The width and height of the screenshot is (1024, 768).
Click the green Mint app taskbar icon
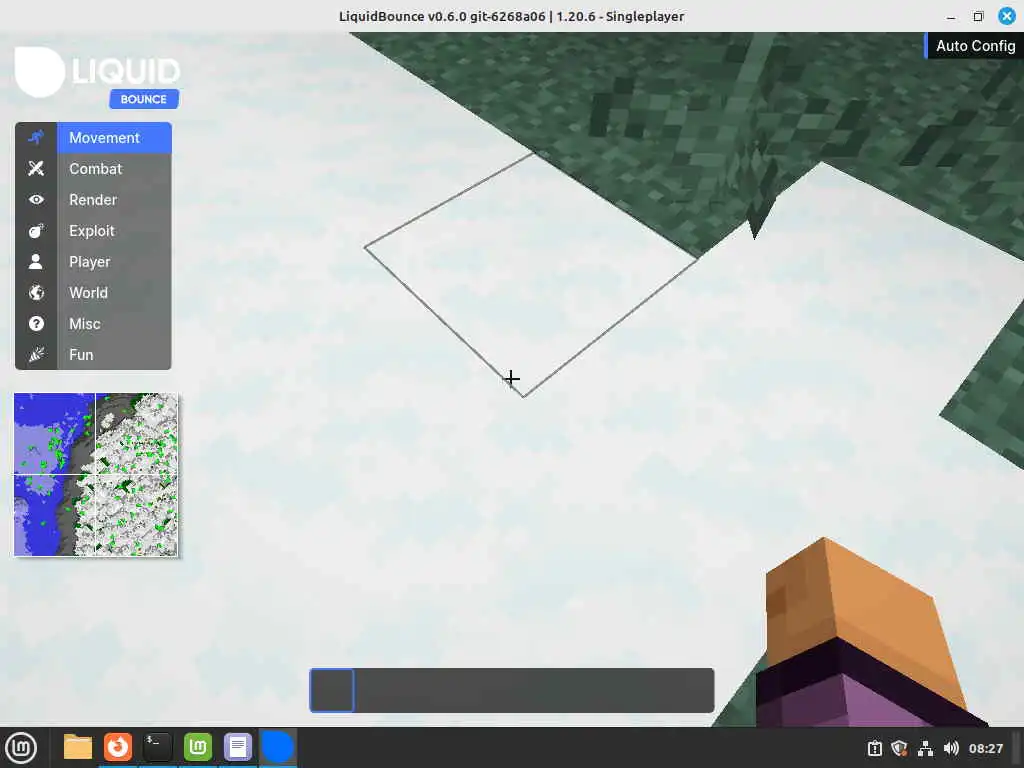click(198, 748)
